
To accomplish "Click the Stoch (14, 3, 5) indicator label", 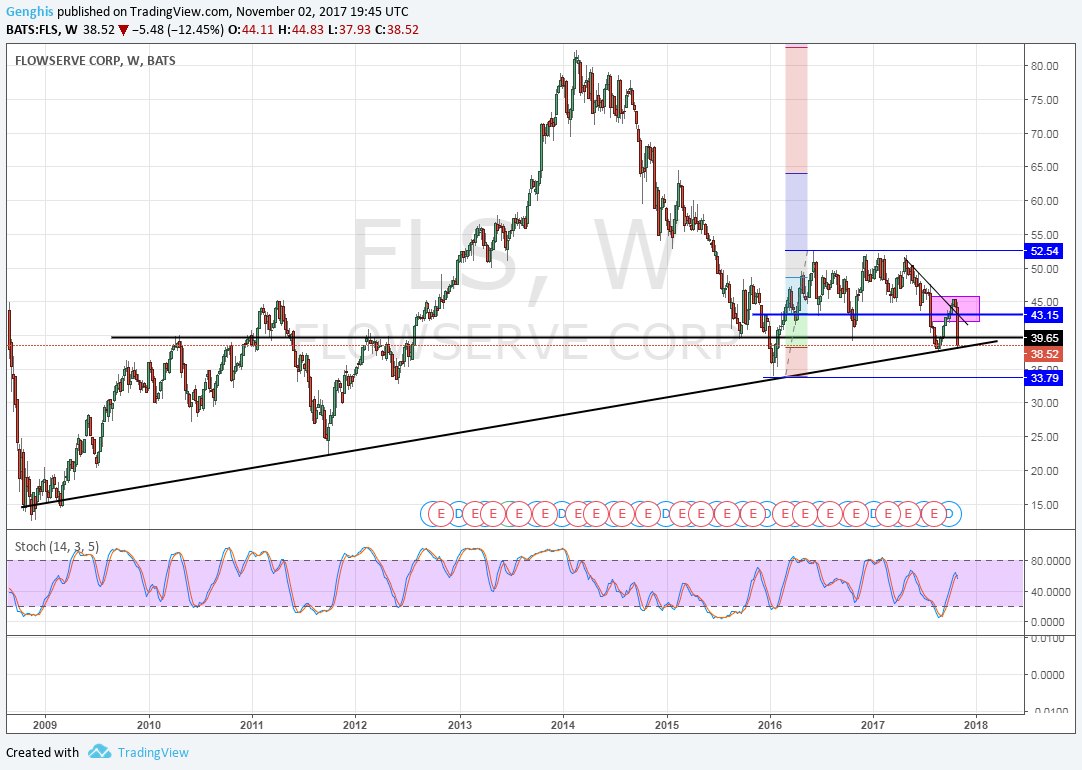I will coord(57,546).
